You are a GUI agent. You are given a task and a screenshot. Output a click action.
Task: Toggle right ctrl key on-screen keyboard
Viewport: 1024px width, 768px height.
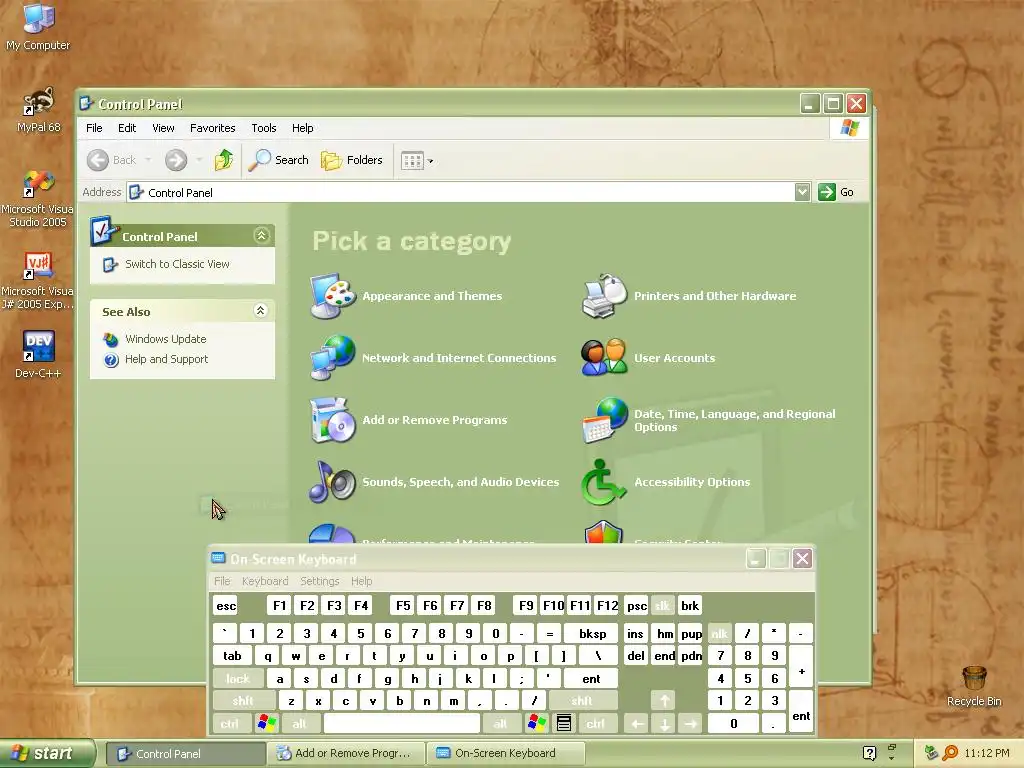coord(596,724)
